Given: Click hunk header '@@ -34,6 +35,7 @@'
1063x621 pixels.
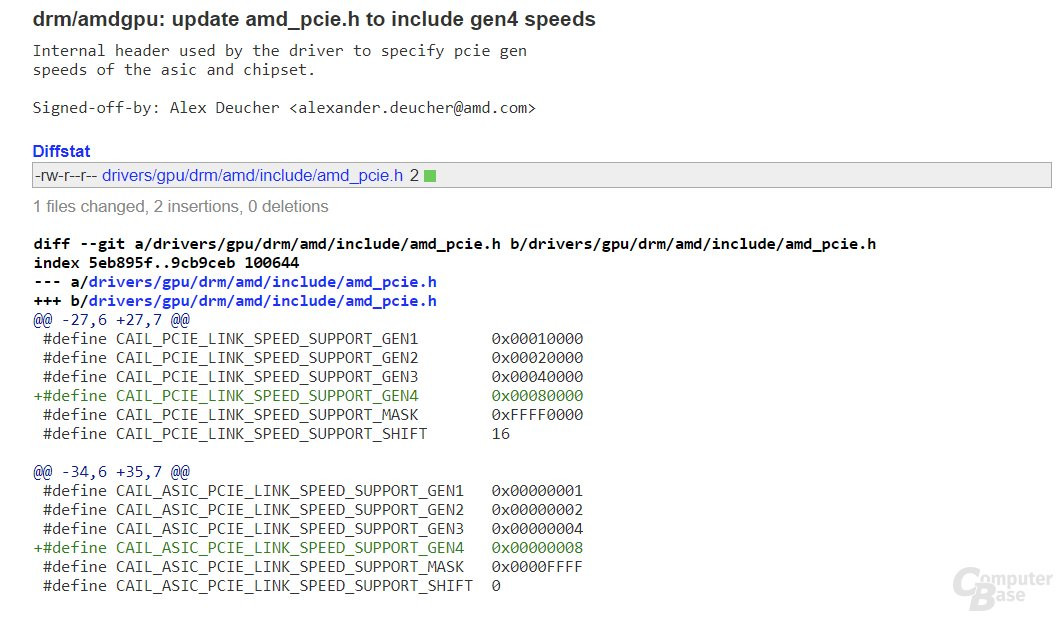Looking at the screenshot, I should pyautogui.click(x=111, y=472).
